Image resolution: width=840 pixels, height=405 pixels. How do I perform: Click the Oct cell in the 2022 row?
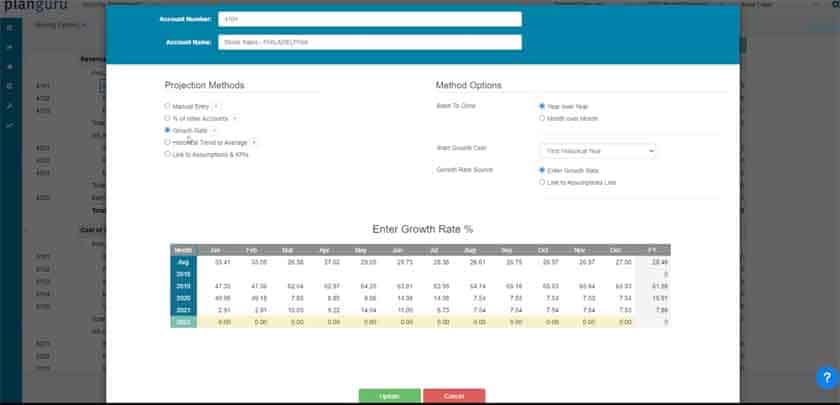(x=545, y=322)
